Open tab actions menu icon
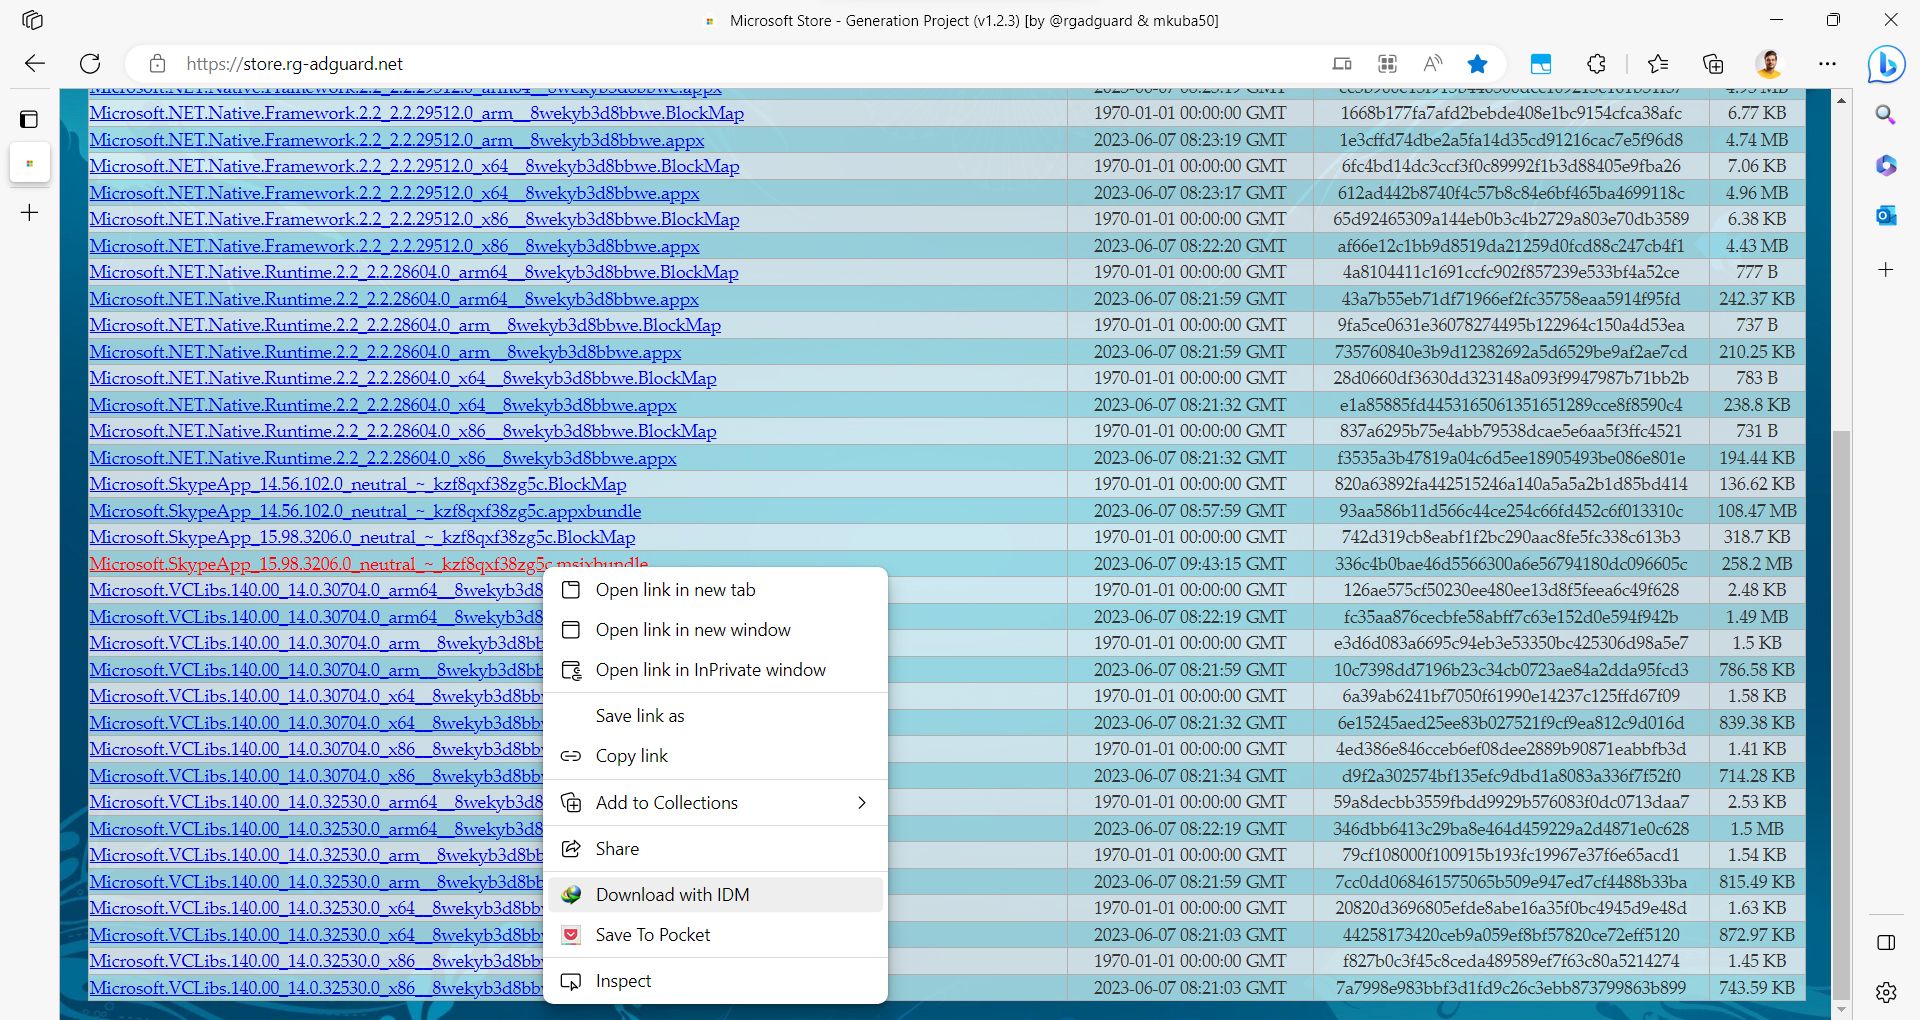Image resolution: width=1920 pixels, height=1020 pixels. [29, 119]
